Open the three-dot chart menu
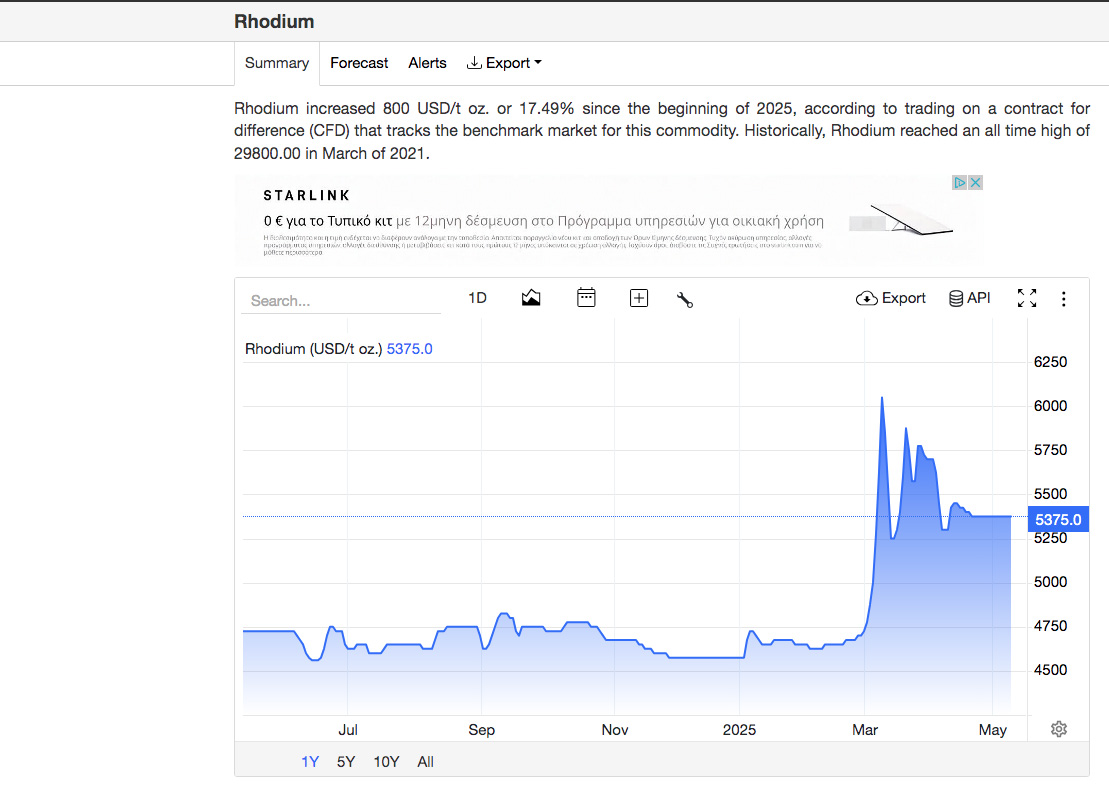The width and height of the screenshot is (1109, 798). coord(1064,299)
